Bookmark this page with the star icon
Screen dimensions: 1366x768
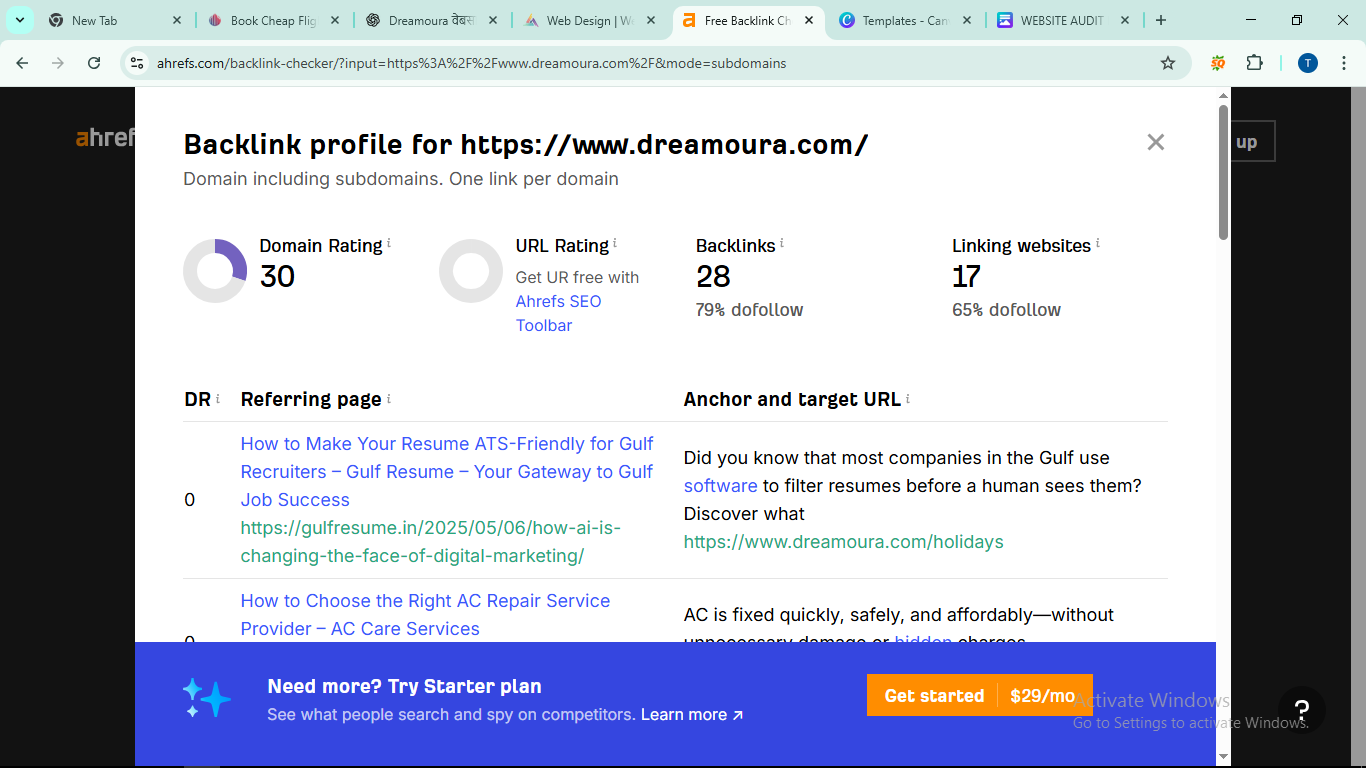1167,63
